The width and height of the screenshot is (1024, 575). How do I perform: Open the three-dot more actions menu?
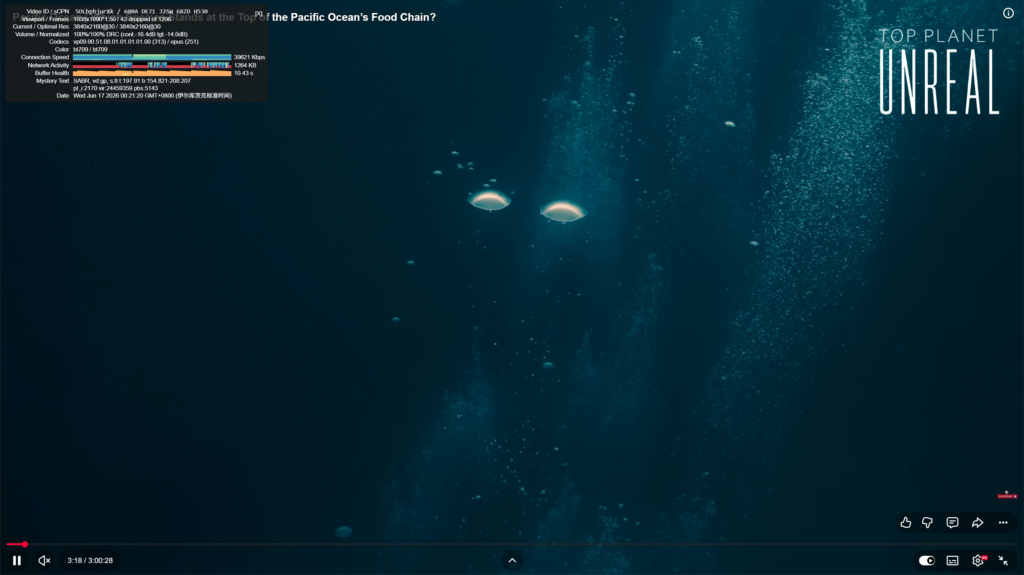[x=1003, y=522]
